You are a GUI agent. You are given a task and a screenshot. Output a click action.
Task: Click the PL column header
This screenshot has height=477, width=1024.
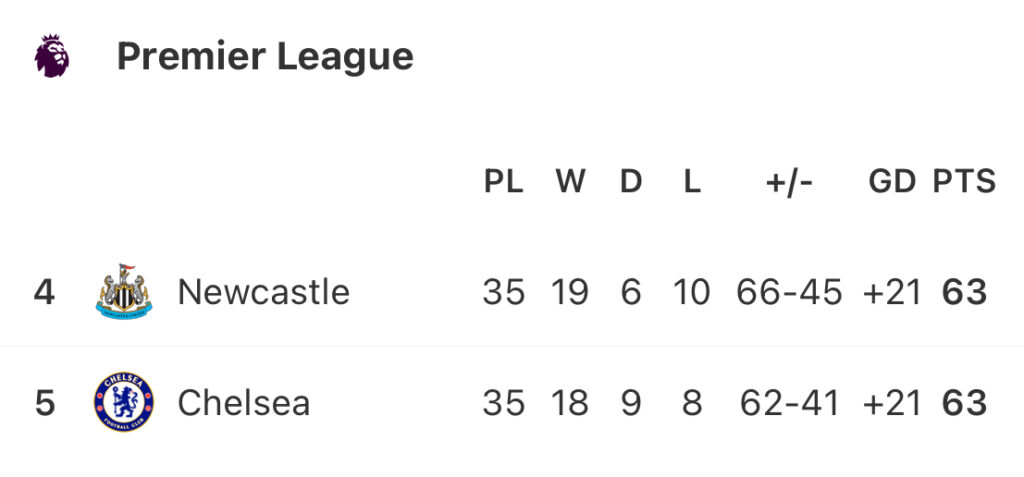(x=504, y=181)
